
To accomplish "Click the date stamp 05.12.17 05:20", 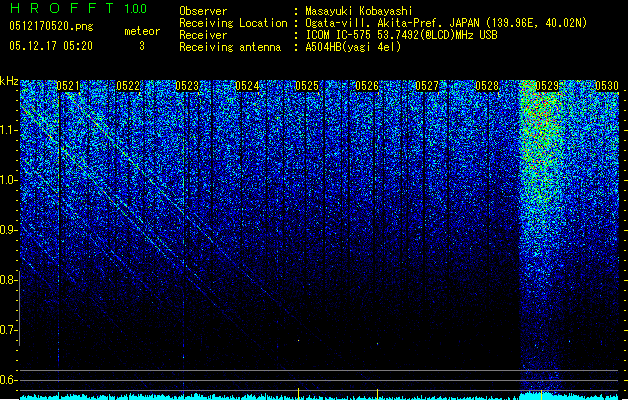I will point(51,46).
